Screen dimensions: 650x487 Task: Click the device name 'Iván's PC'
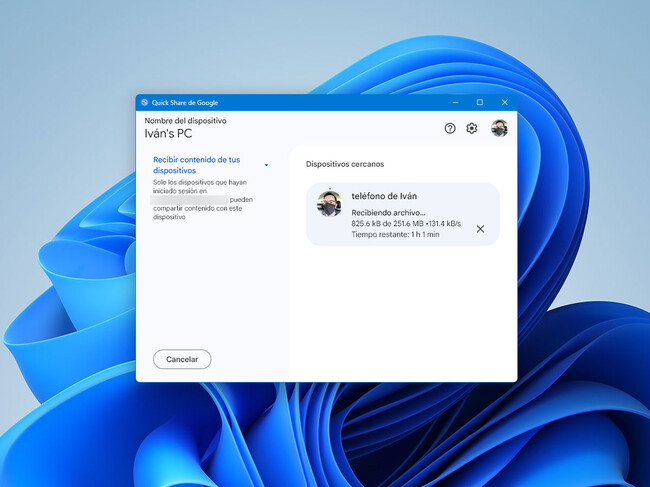[168, 133]
